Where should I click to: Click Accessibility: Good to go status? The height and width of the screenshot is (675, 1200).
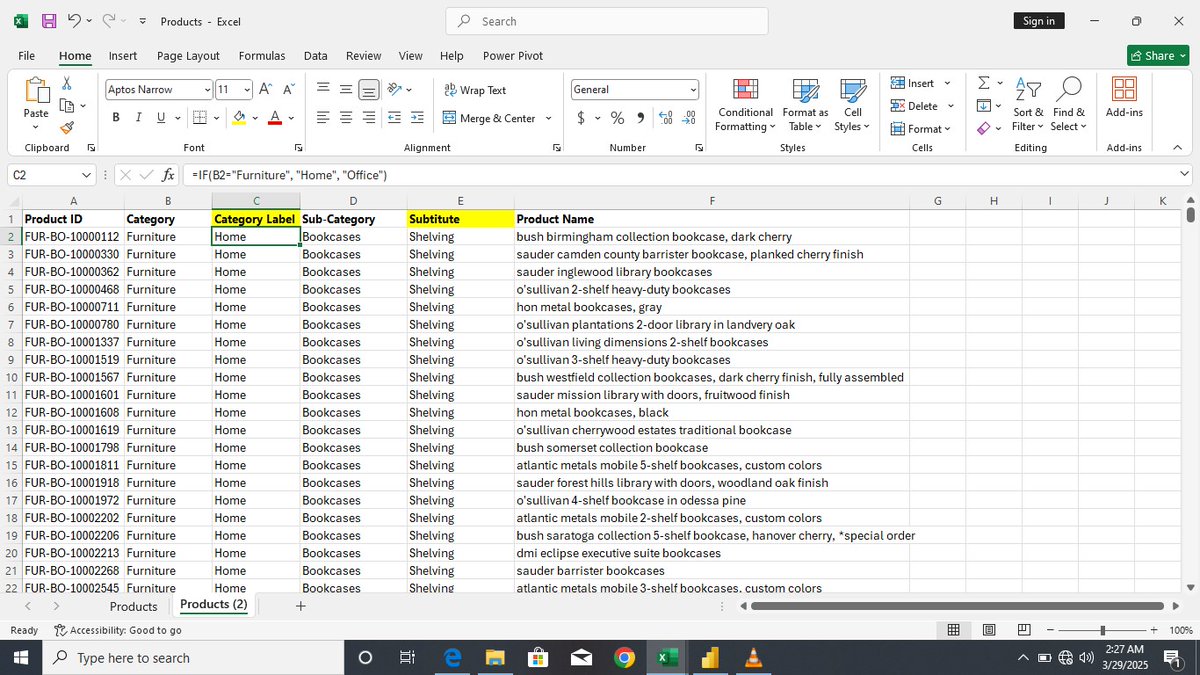(118, 630)
